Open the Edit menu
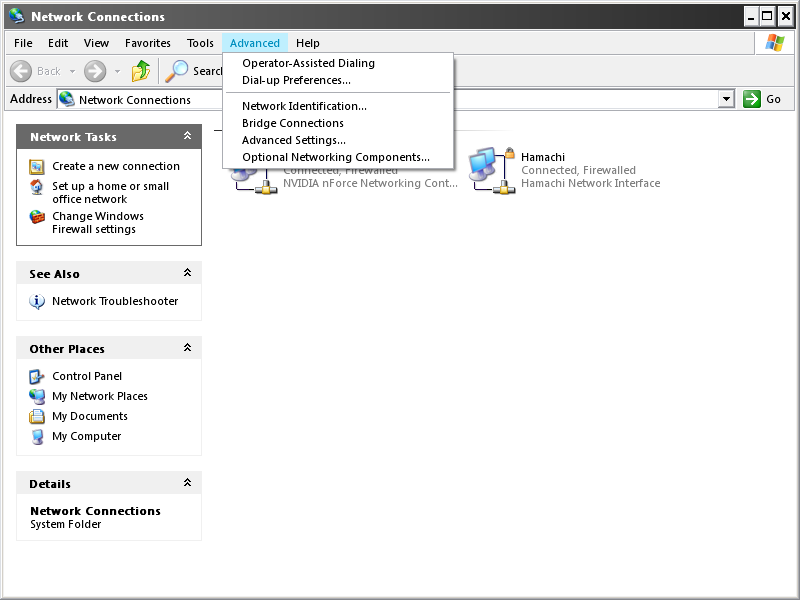The width and height of the screenshot is (800, 600). point(58,43)
